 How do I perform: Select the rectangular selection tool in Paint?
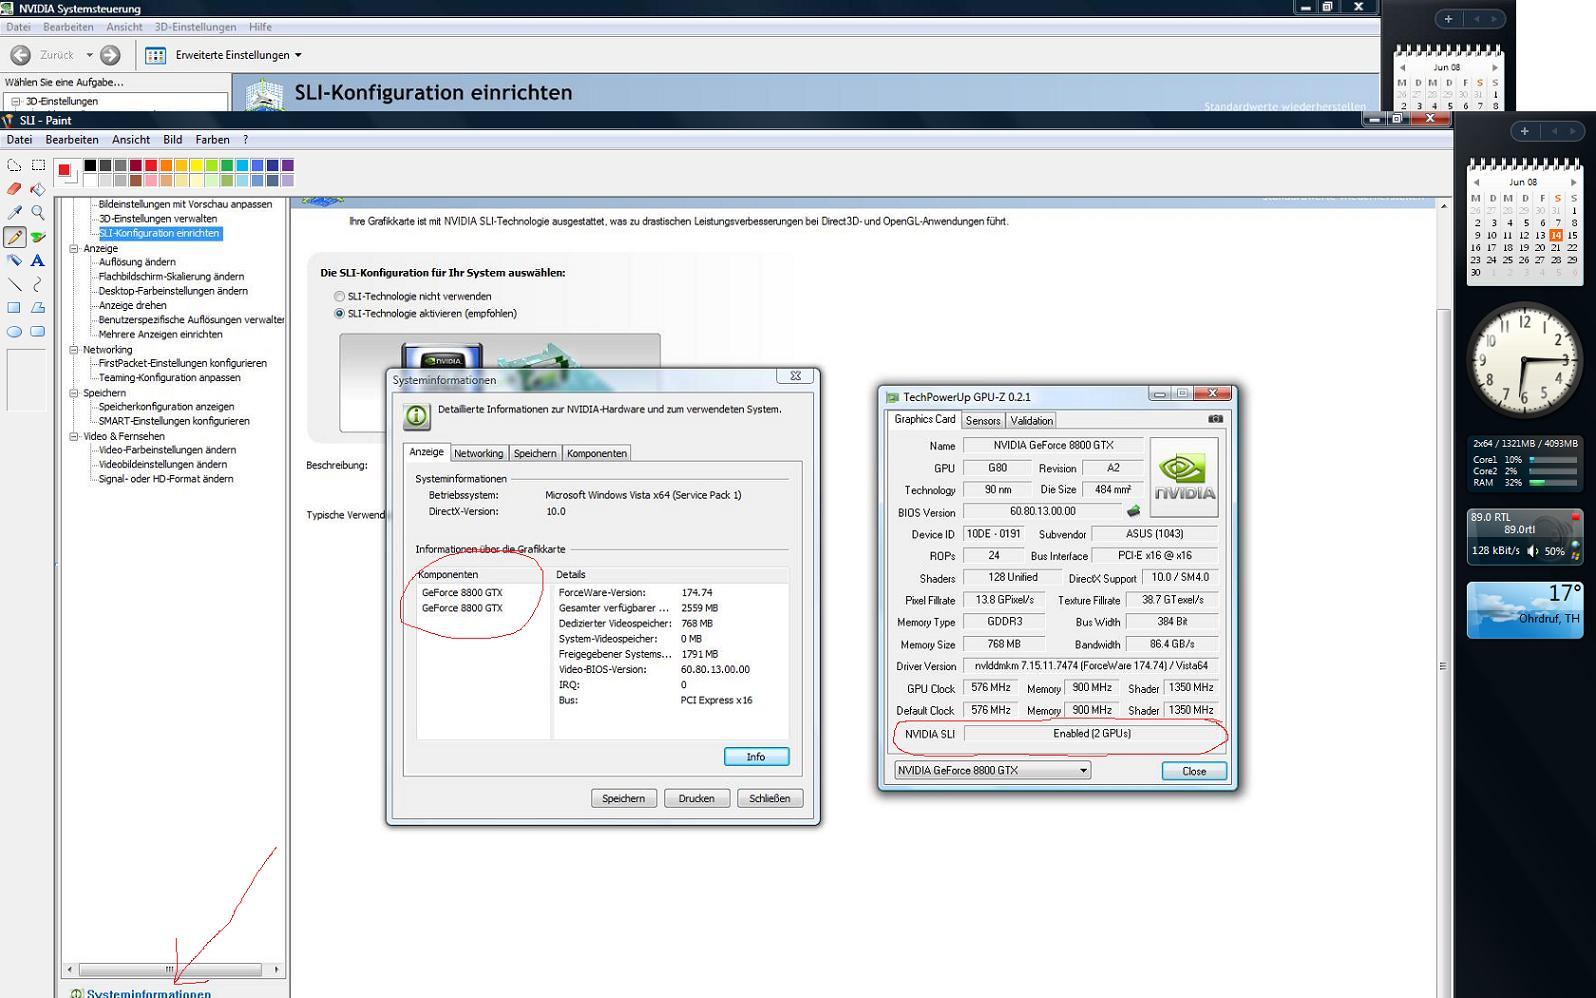click(38, 165)
